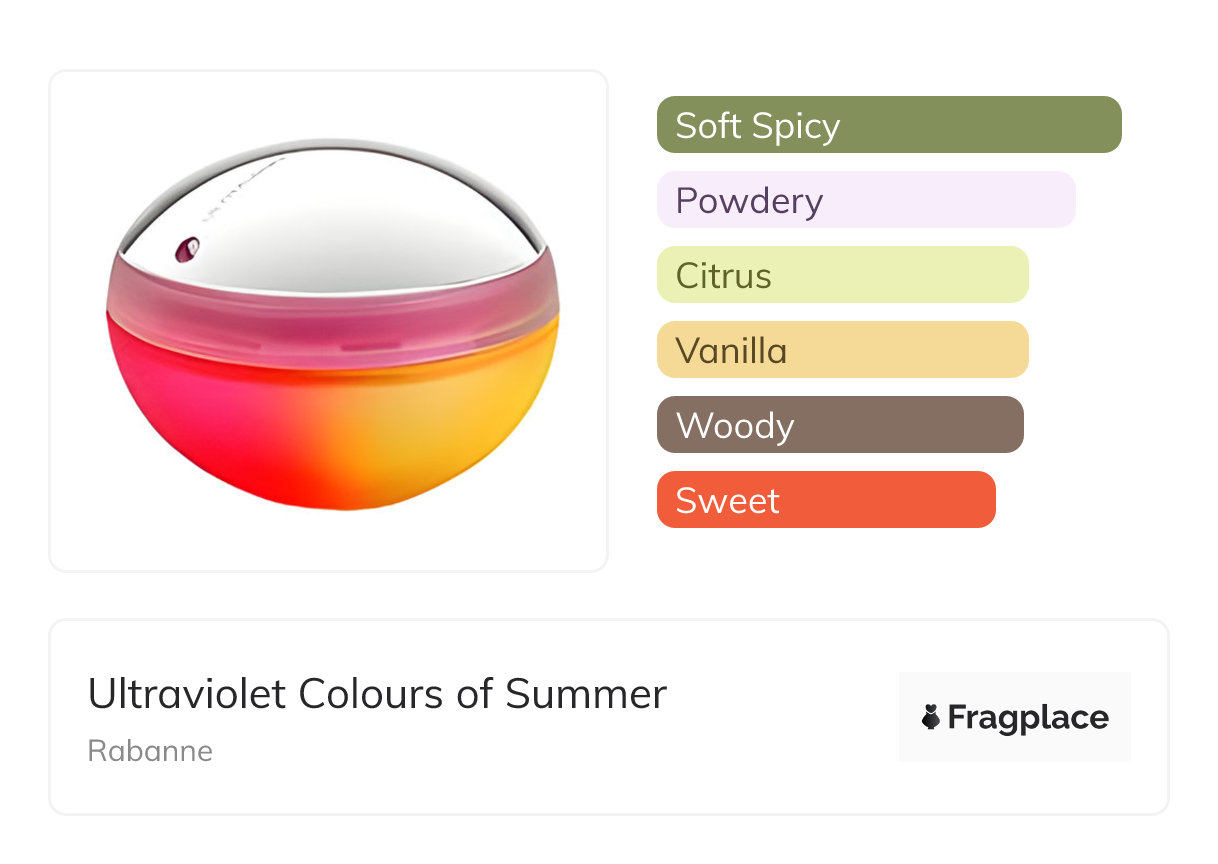Click the Fragplace logo icon

click(x=931, y=717)
